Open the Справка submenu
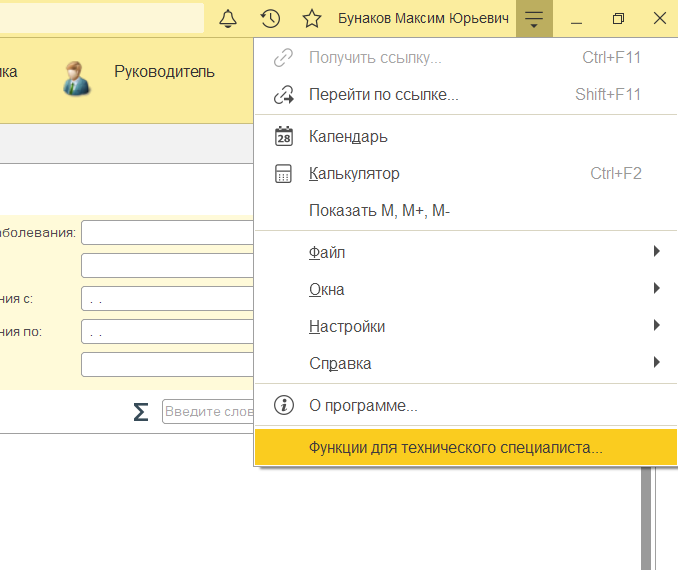678x570 pixels. [340, 363]
